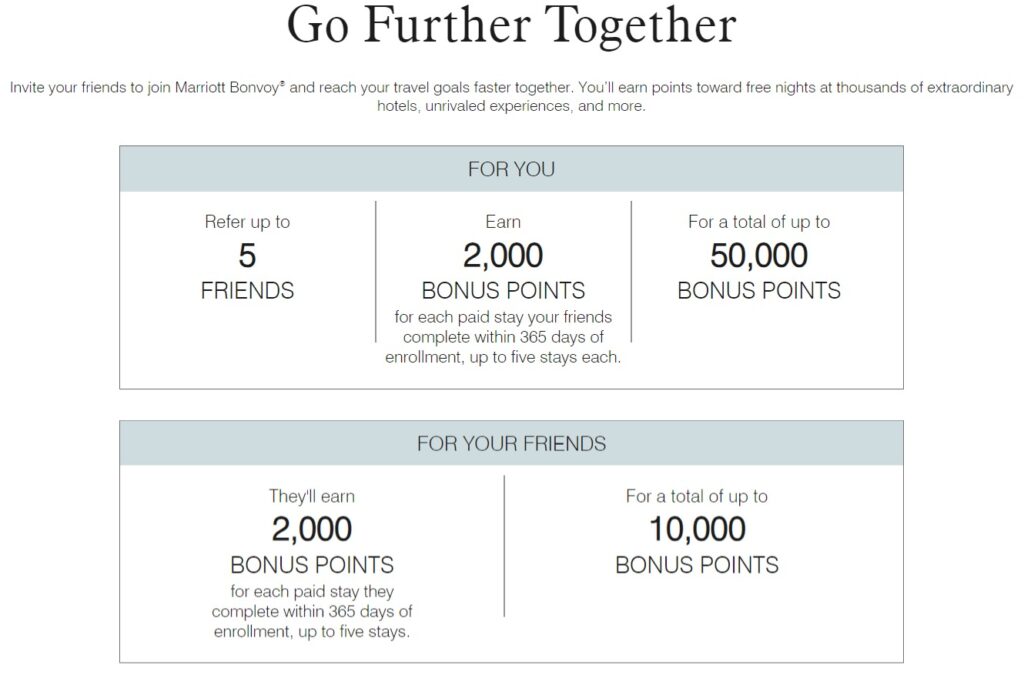Click the "FRIENDS" label under the 5
The image size is (1024, 675).
coord(247,291)
